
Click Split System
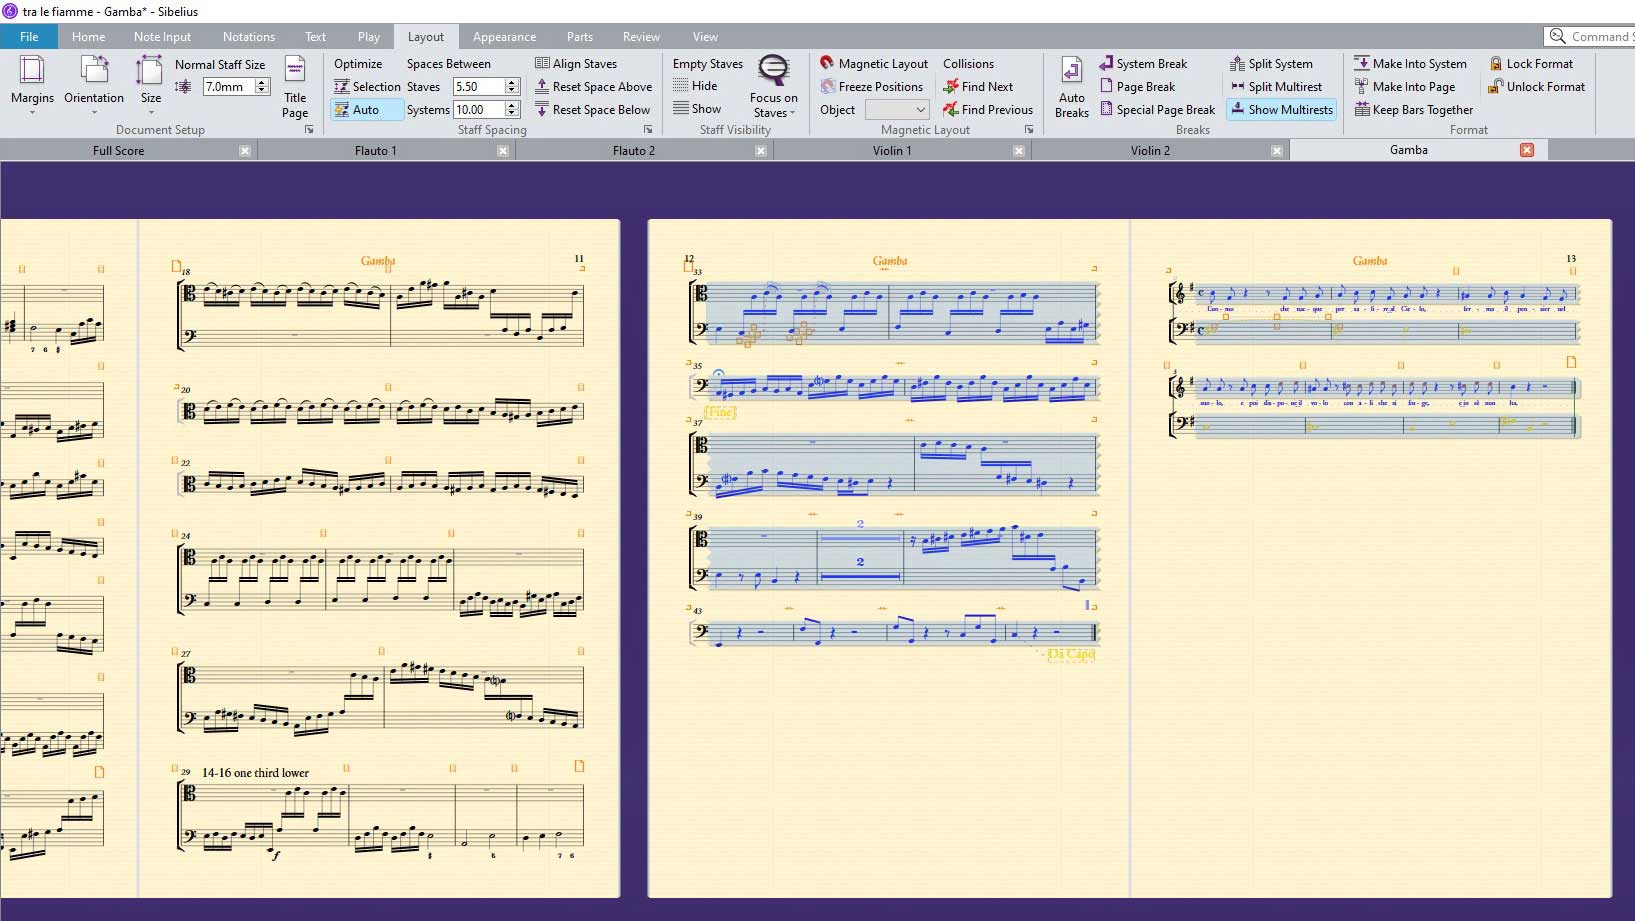coord(1271,64)
